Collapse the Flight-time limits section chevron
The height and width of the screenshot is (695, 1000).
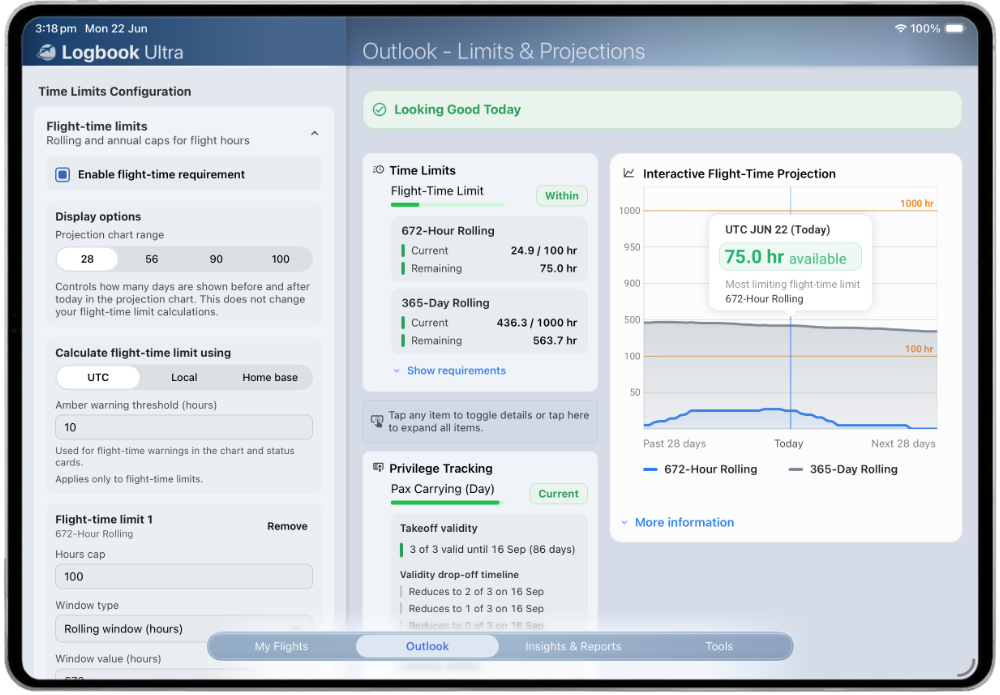click(x=314, y=133)
